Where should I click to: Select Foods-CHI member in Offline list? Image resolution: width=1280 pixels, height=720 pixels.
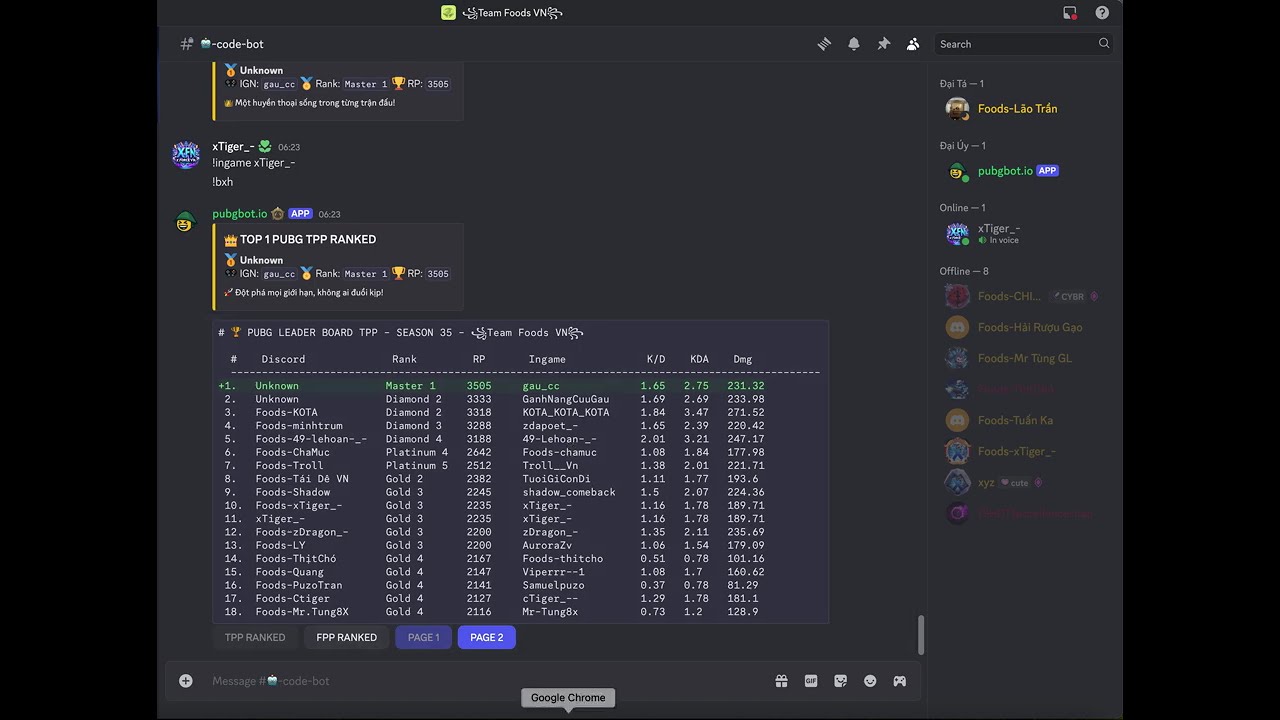[1009, 296]
